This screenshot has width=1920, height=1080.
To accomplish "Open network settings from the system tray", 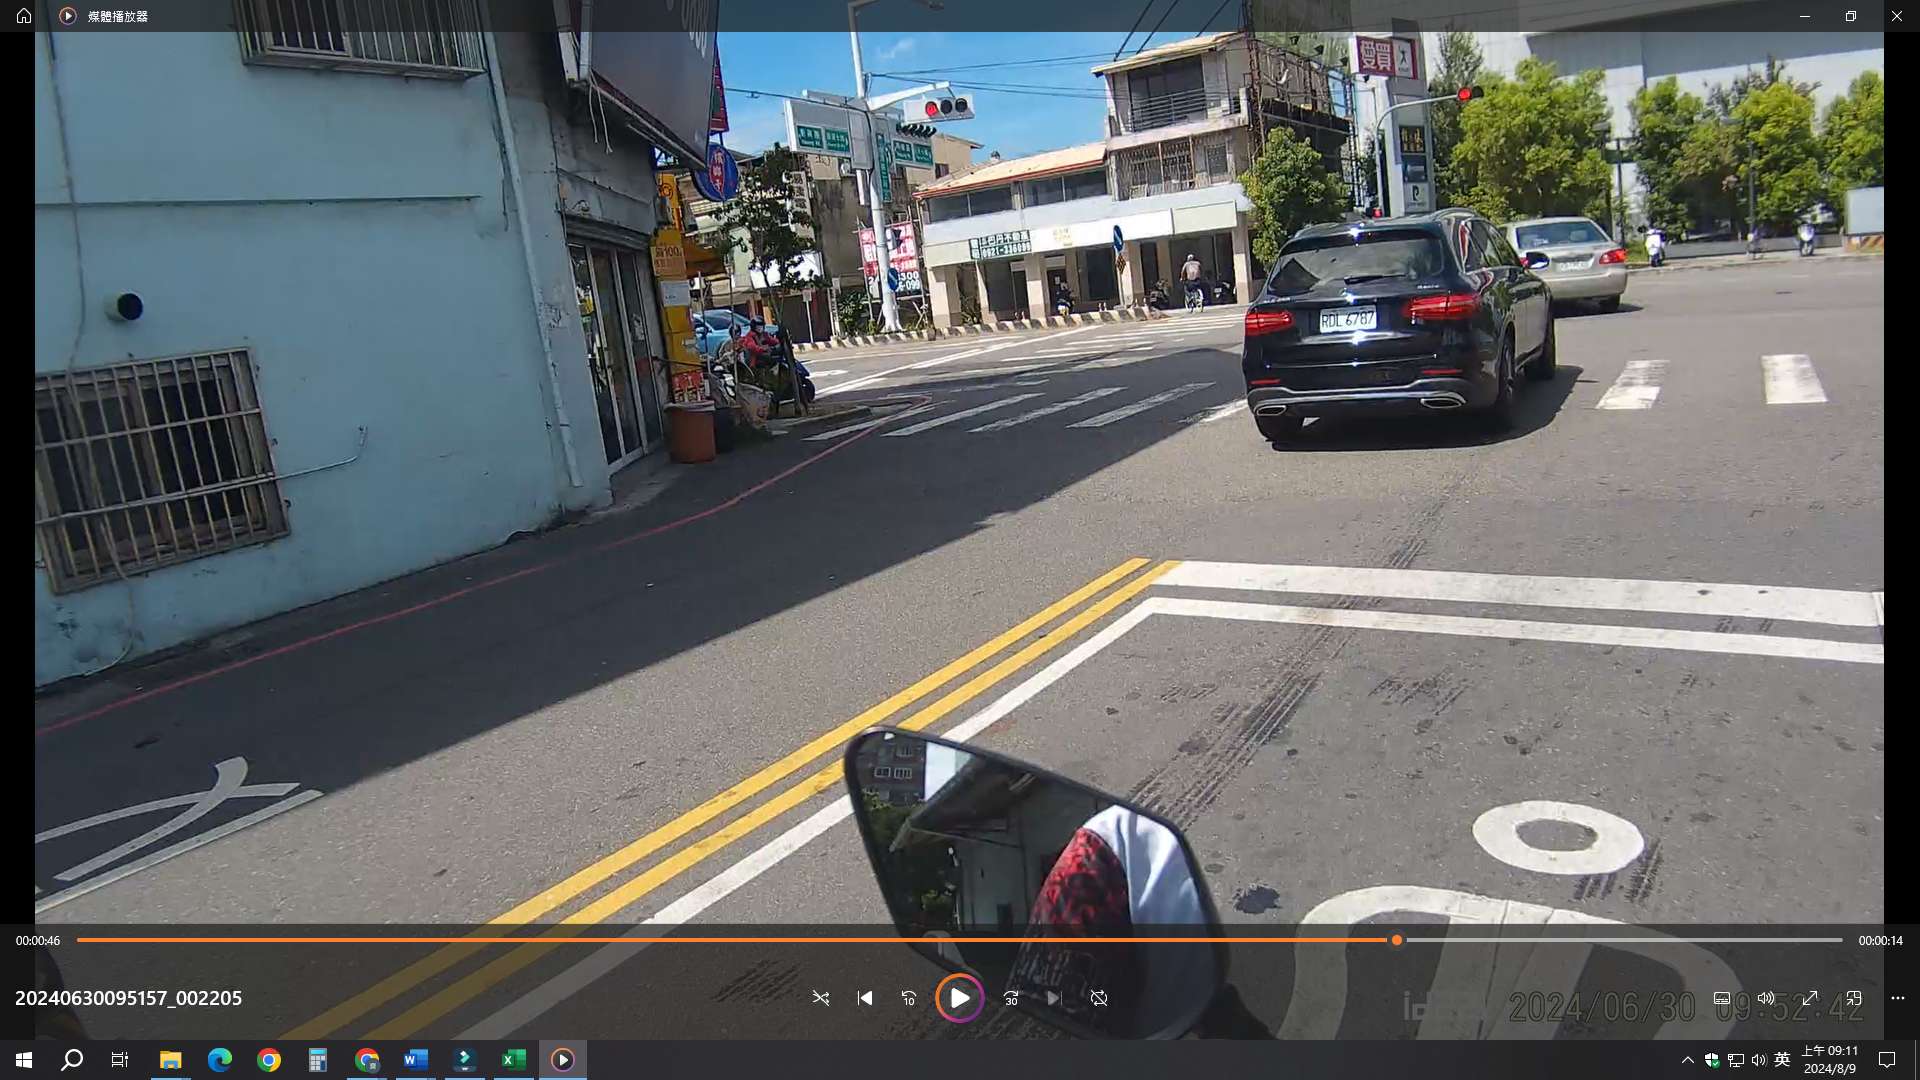I will click(1736, 1060).
